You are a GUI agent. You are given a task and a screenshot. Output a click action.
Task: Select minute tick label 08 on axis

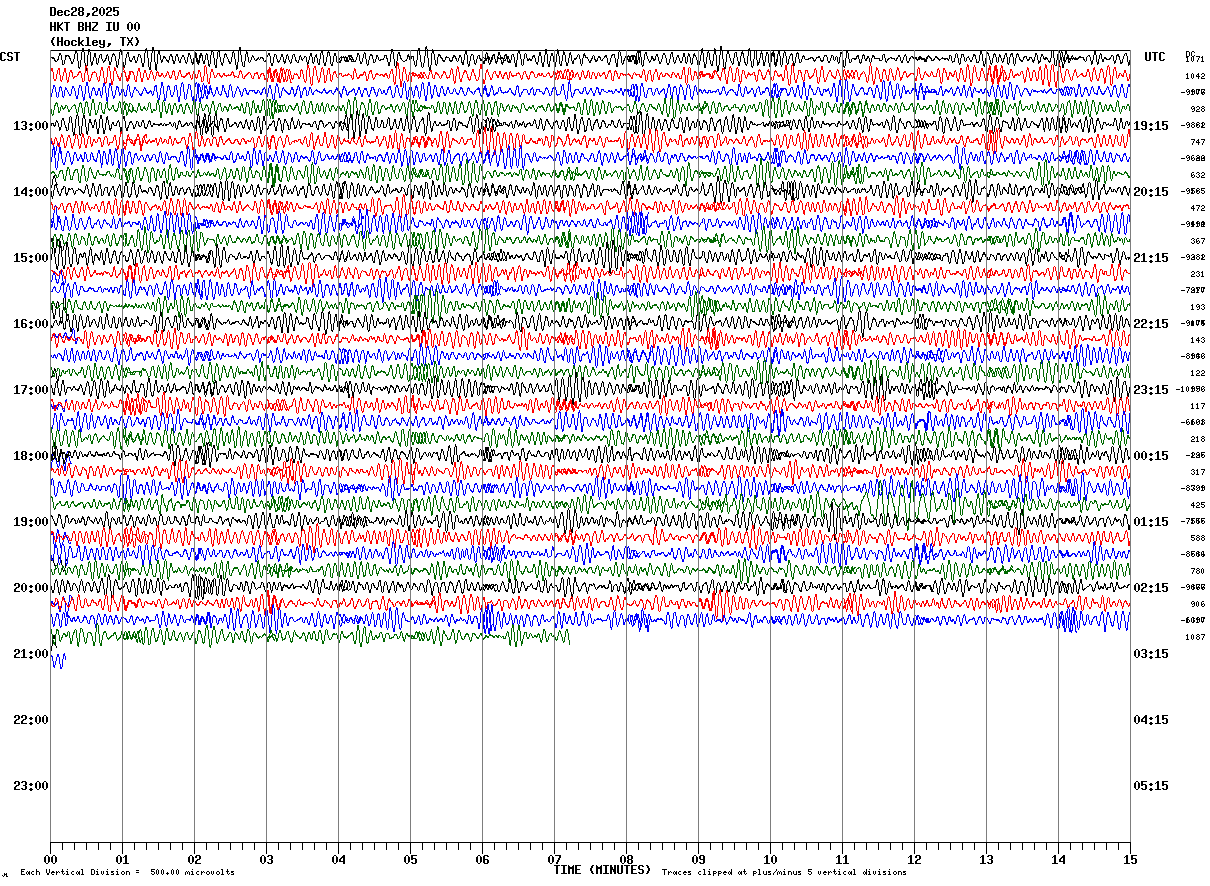[x=626, y=859]
